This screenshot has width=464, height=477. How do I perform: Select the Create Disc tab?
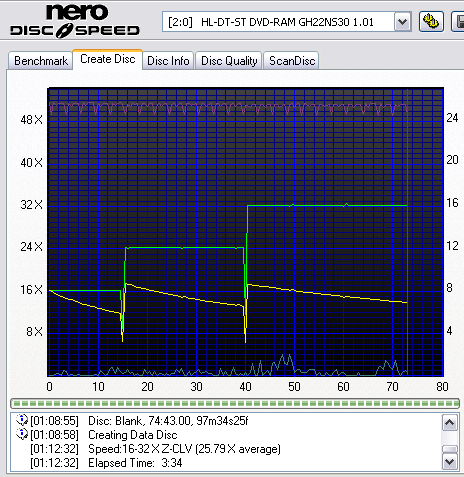coord(108,59)
